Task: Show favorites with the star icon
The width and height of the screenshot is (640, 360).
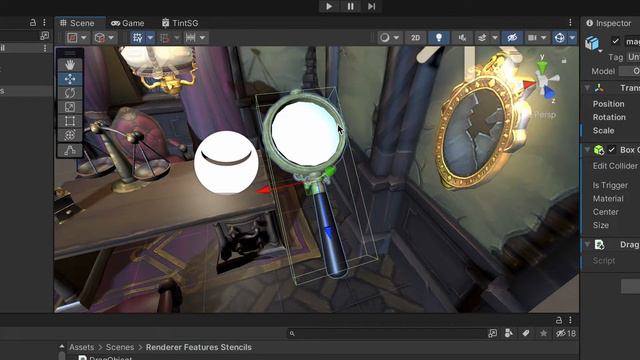Action: coord(543,333)
